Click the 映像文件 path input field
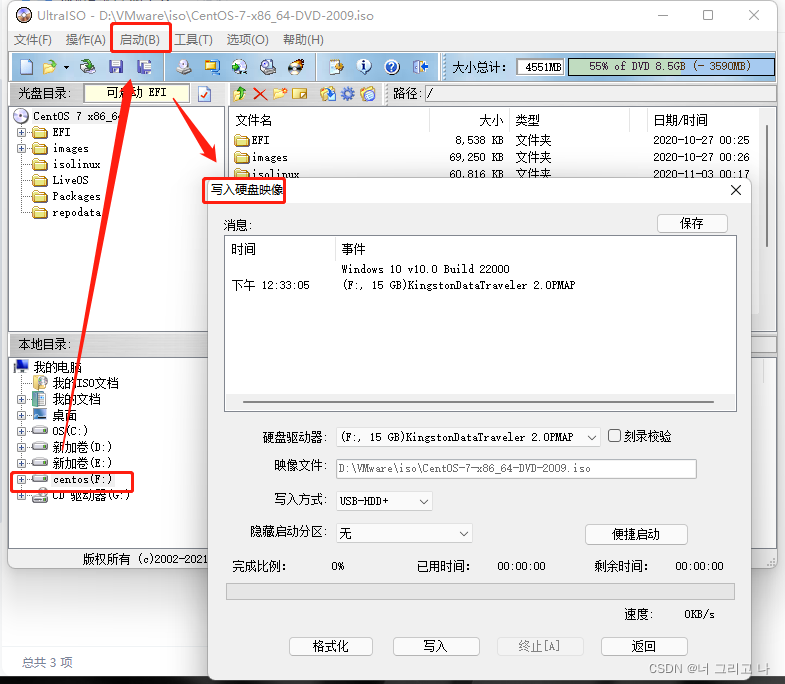 tap(516, 469)
